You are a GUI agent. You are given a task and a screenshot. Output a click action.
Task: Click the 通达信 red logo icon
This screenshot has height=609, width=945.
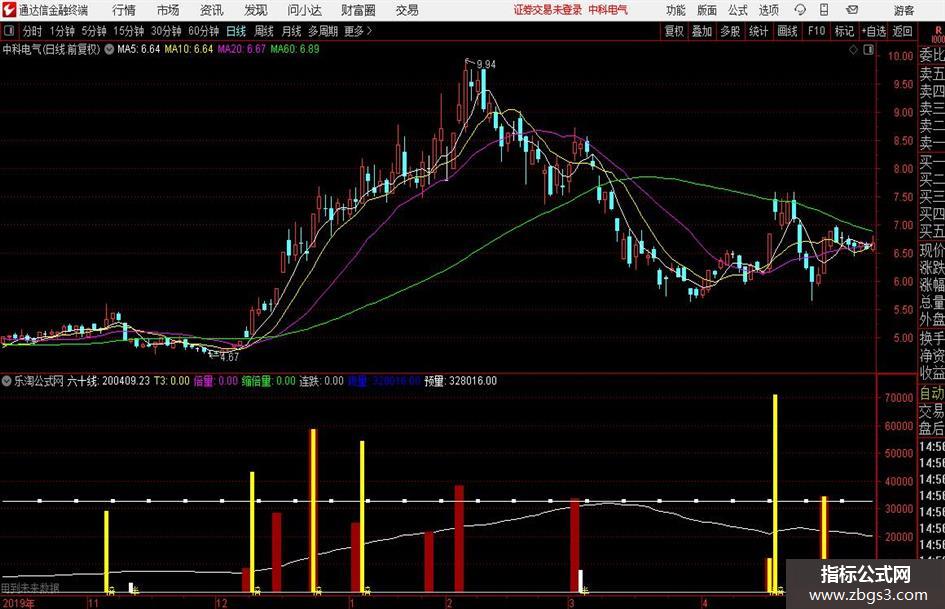[10, 10]
